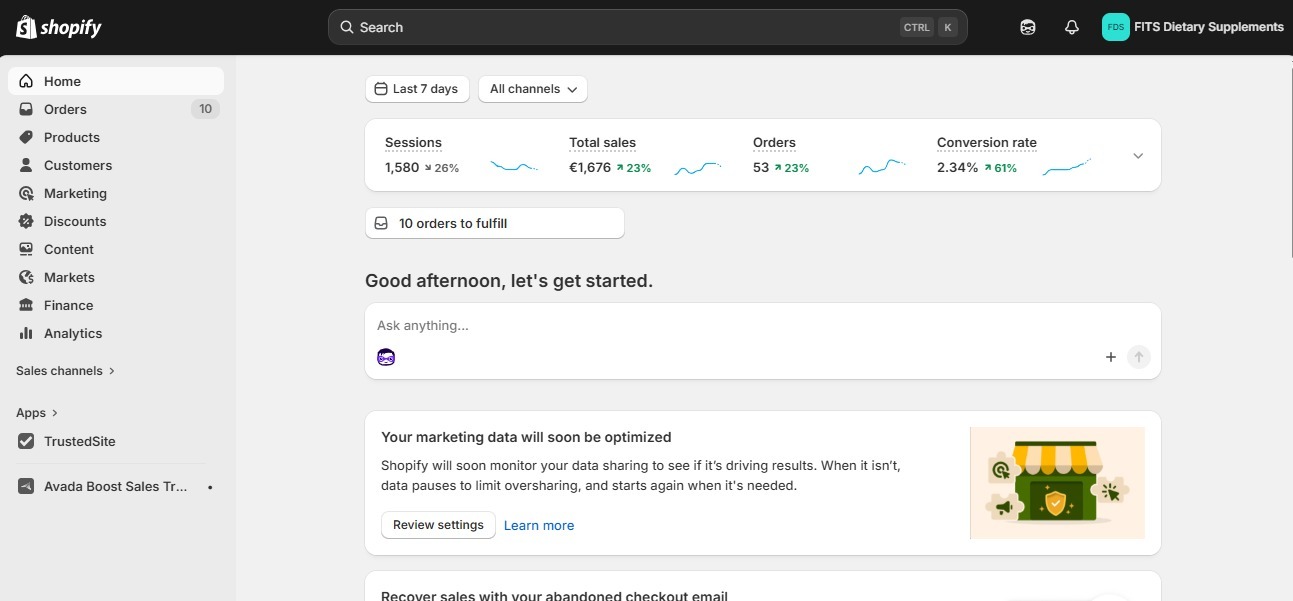Image resolution: width=1293 pixels, height=601 pixels.
Task: Click the Content icon in sidebar
Action: 26,249
